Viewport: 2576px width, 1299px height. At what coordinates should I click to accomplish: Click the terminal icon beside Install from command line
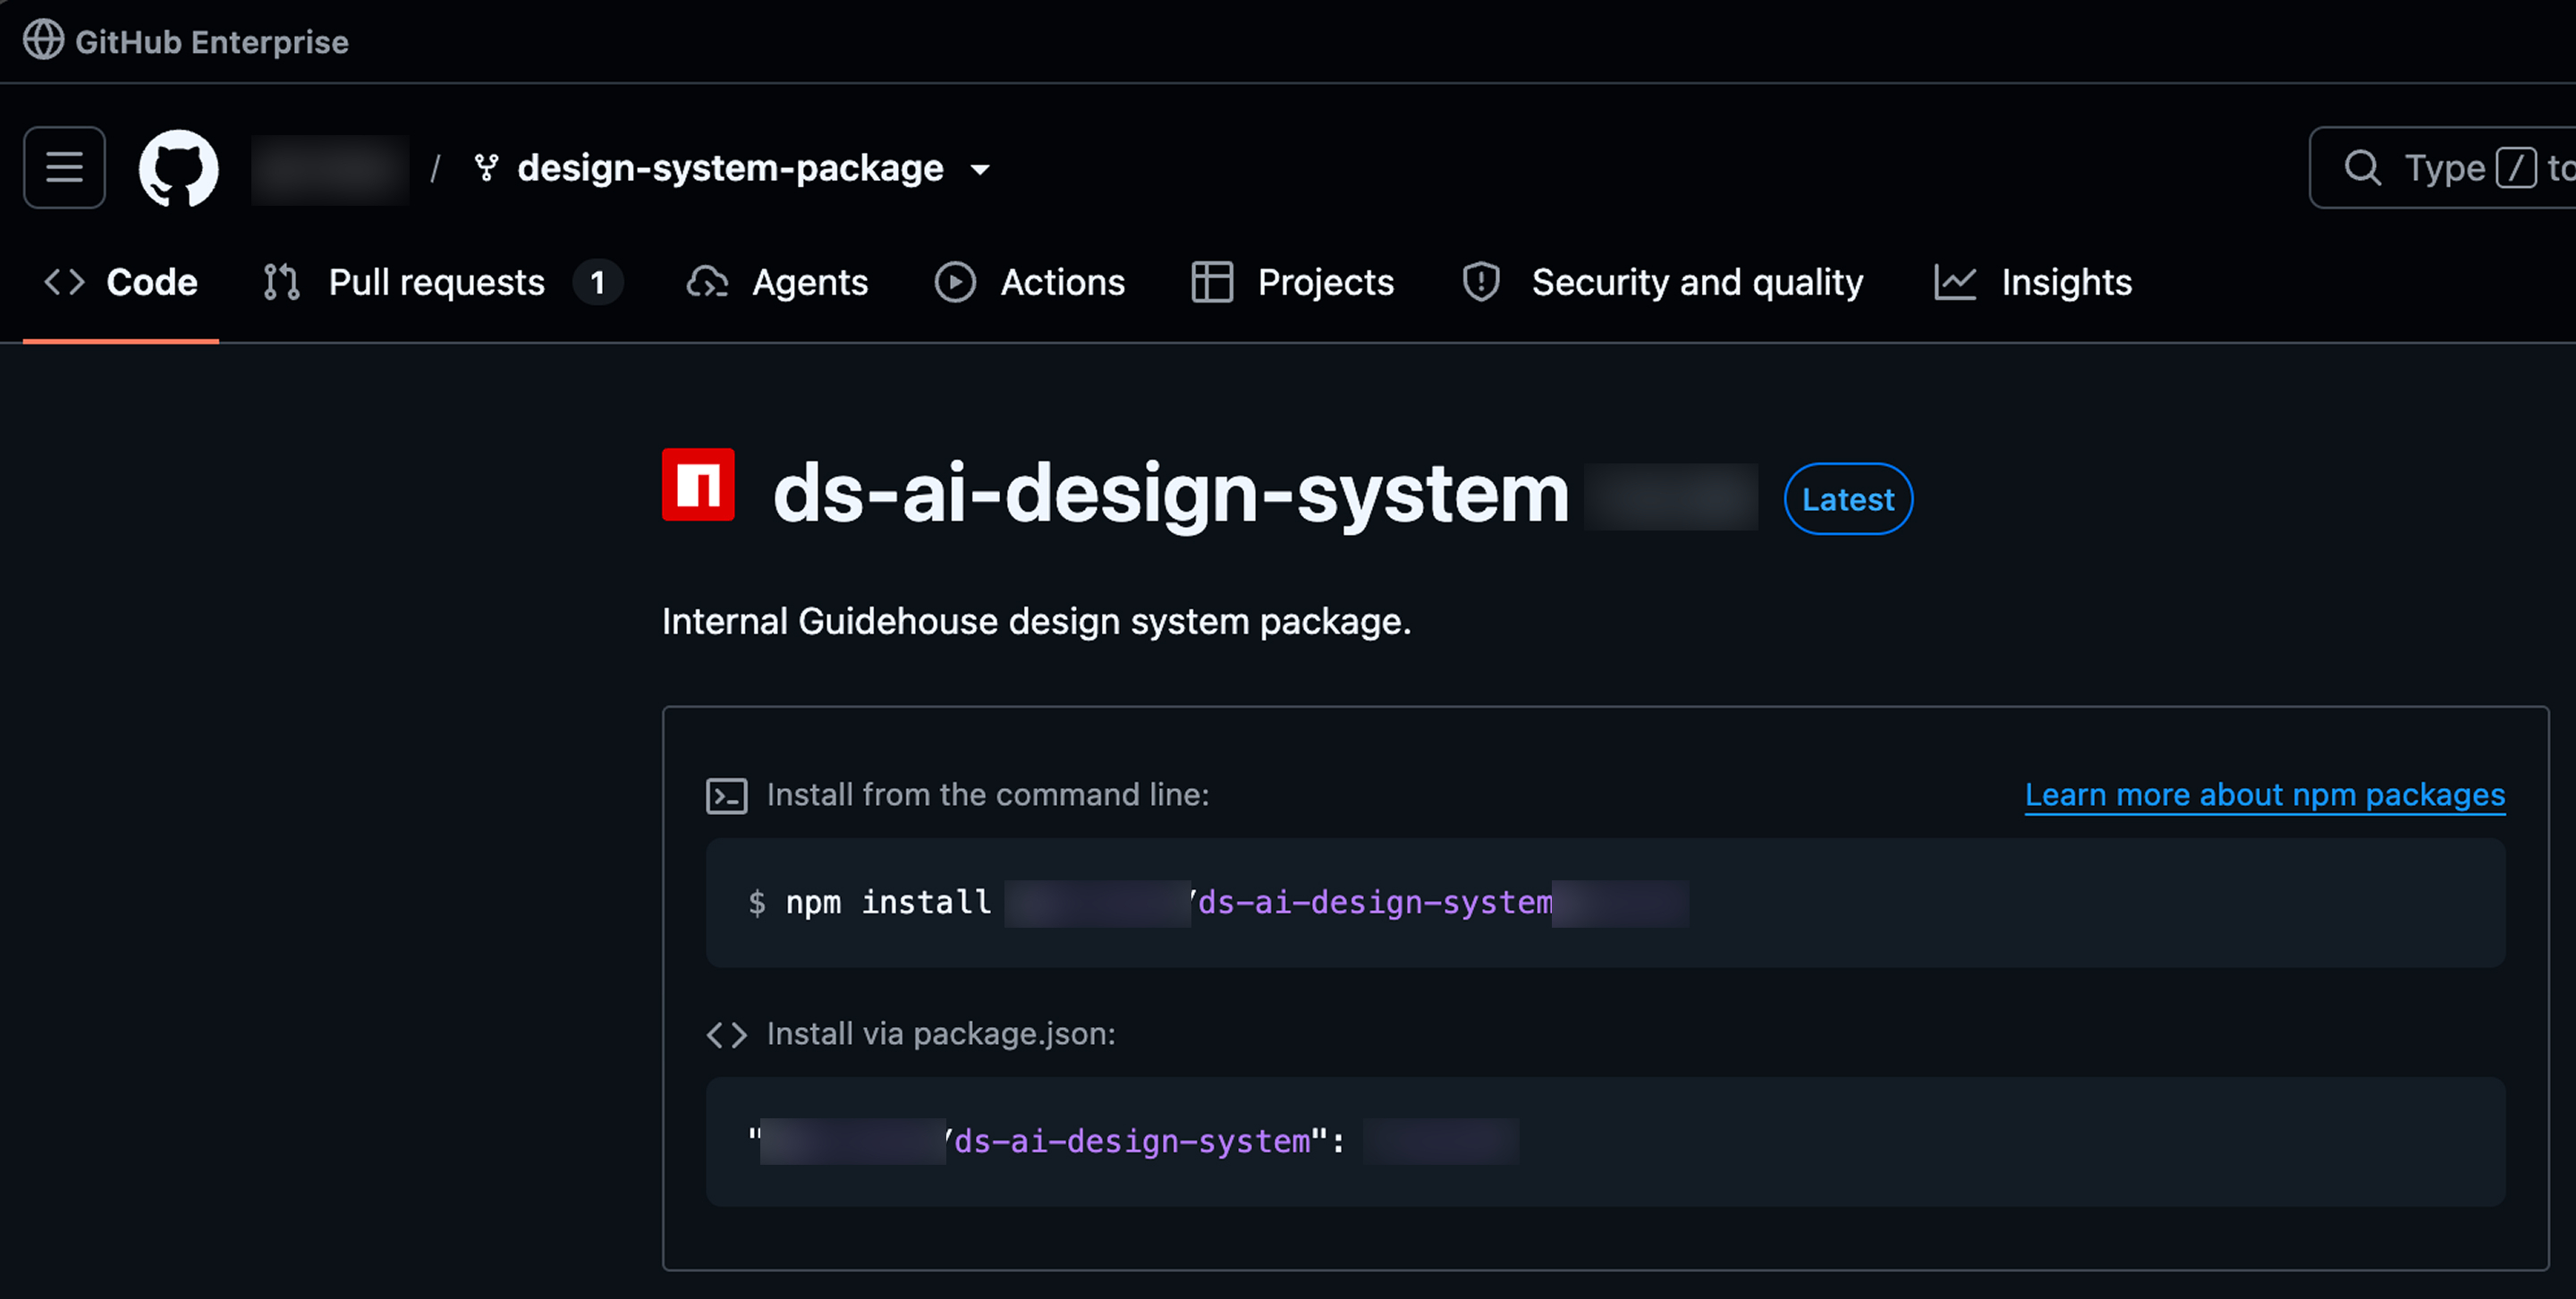(727, 796)
